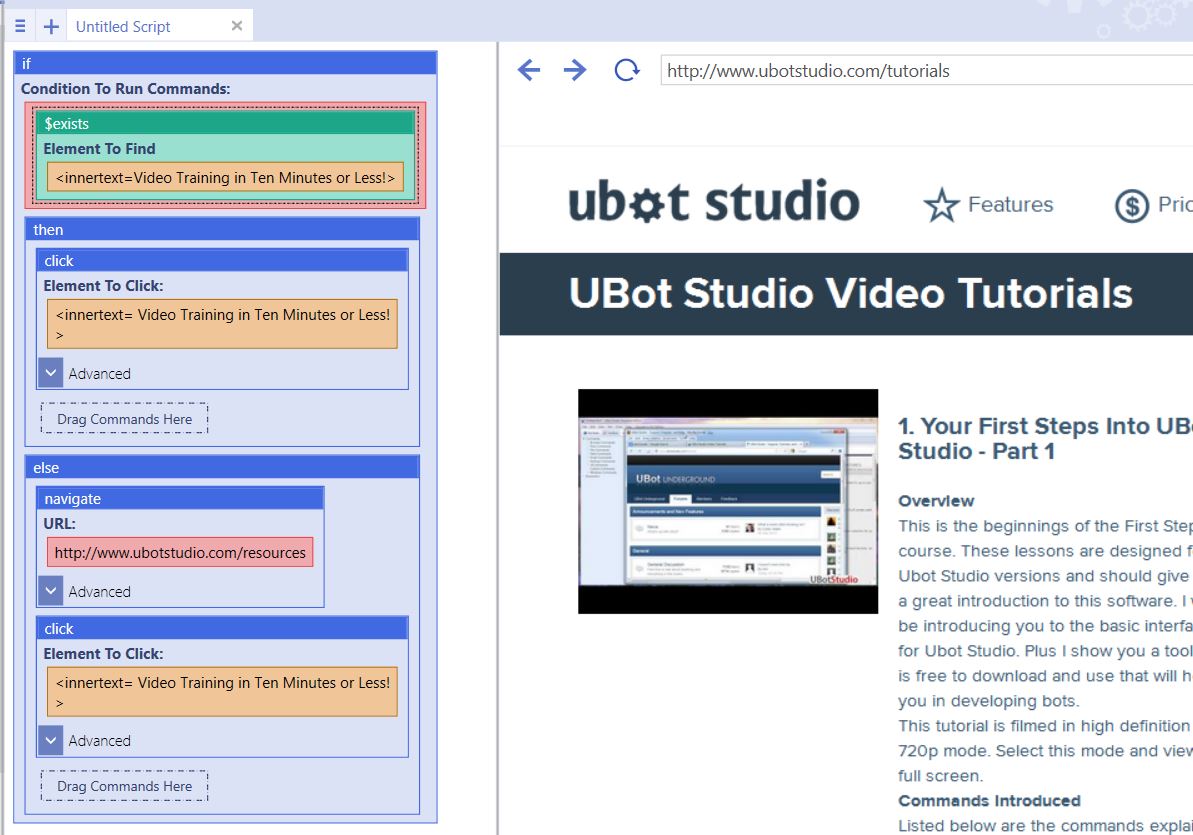Open the hamburger menu icon
The height and width of the screenshot is (835, 1193).
click(x=21, y=27)
